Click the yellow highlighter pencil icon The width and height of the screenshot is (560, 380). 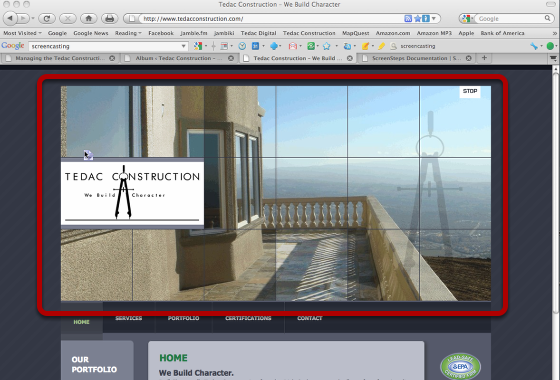click(x=381, y=46)
